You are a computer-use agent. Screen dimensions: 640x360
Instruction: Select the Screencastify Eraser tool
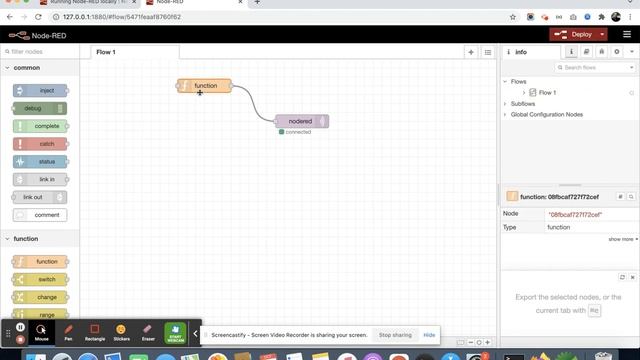[148, 333]
